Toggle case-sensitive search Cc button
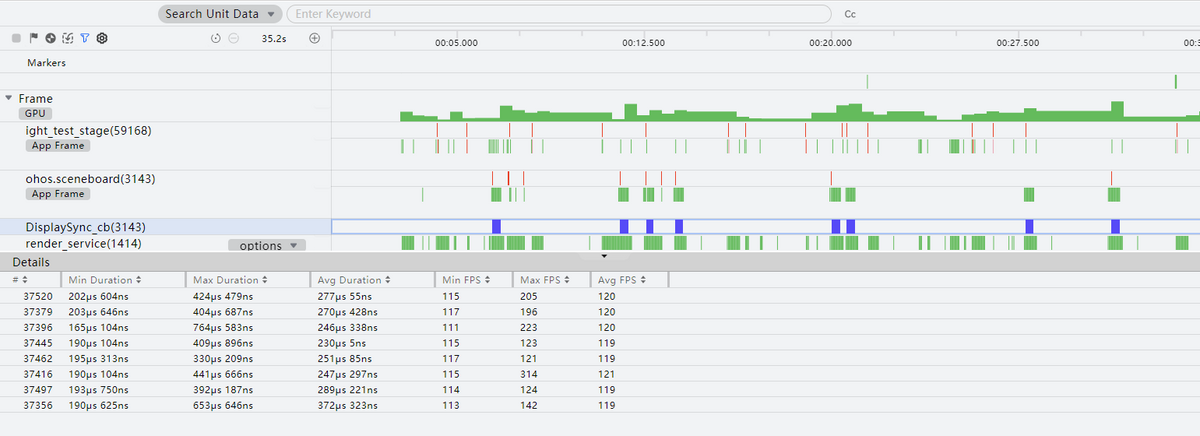The width and height of the screenshot is (1200, 436). pos(850,14)
